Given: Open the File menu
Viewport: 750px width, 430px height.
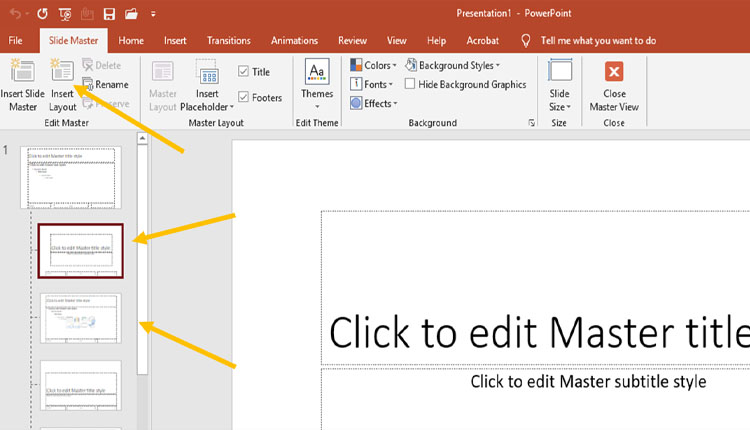Looking at the screenshot, I should [15, 41].
